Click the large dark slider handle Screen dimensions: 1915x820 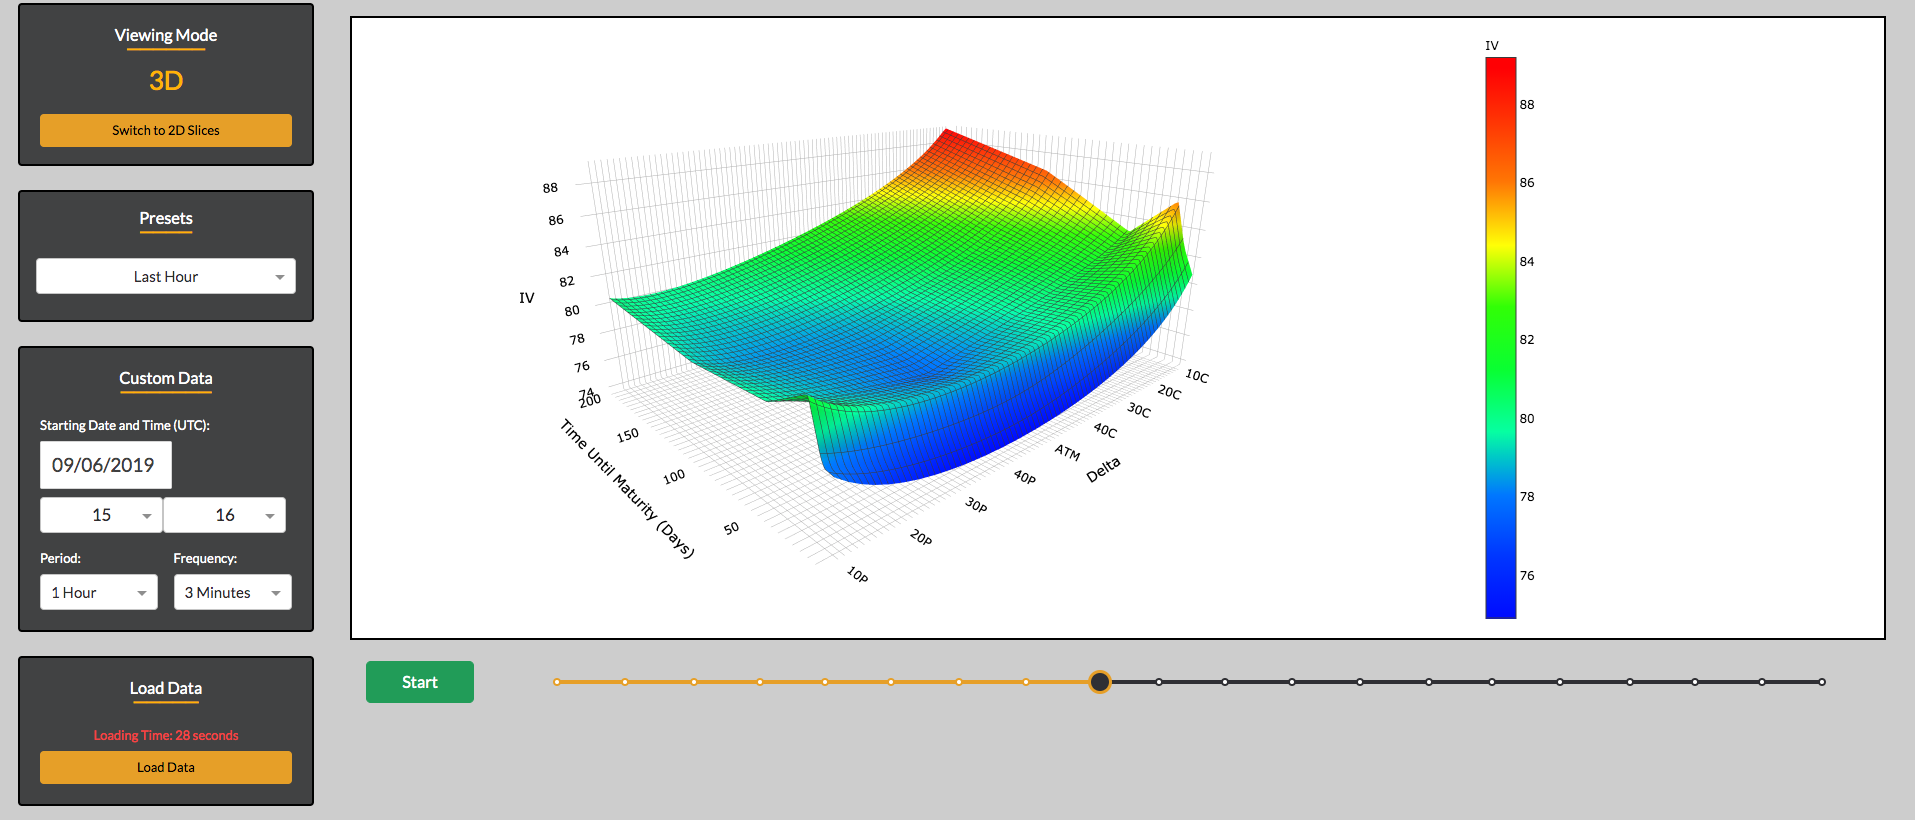[1099, 682]
